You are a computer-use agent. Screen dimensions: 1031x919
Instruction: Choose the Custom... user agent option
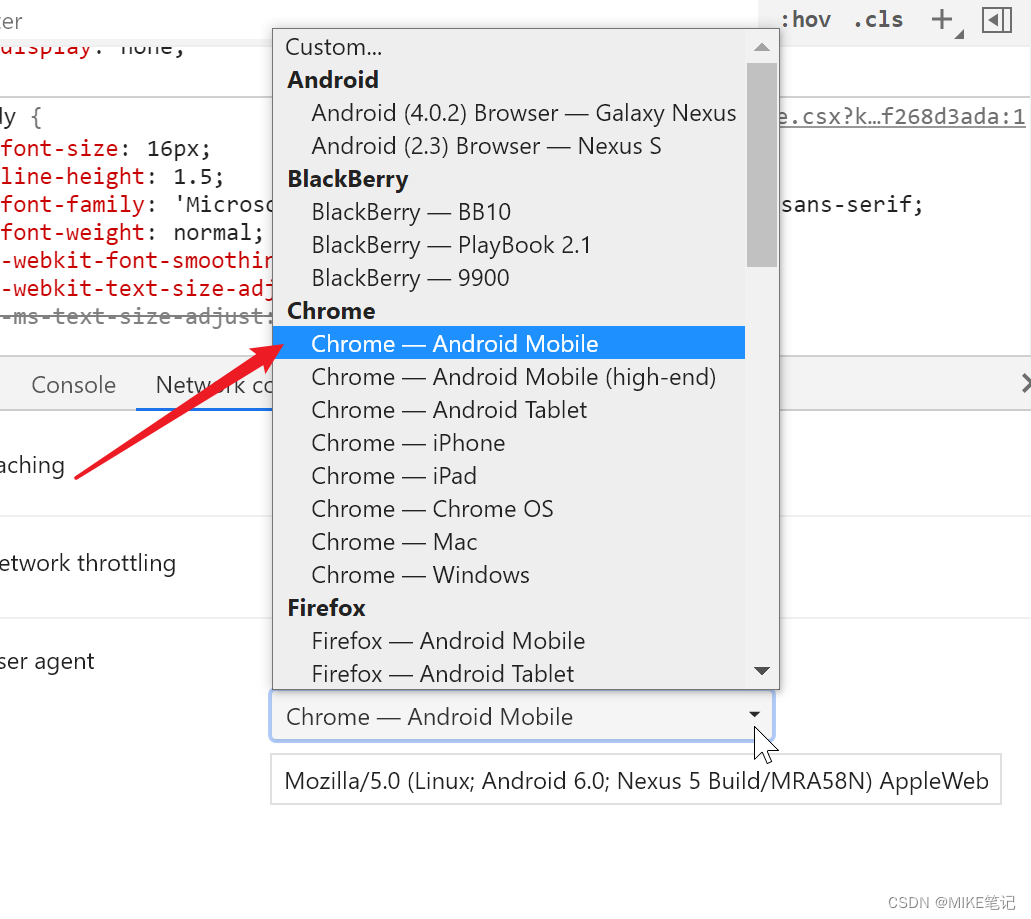coord(509,47)
